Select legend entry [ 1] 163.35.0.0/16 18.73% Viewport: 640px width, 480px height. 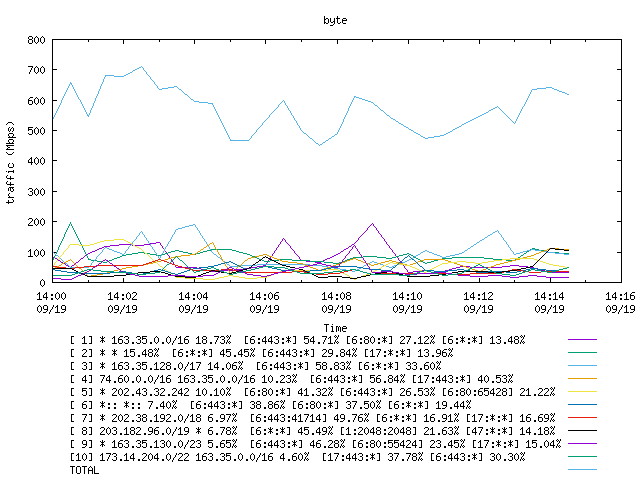pos(298,340)
